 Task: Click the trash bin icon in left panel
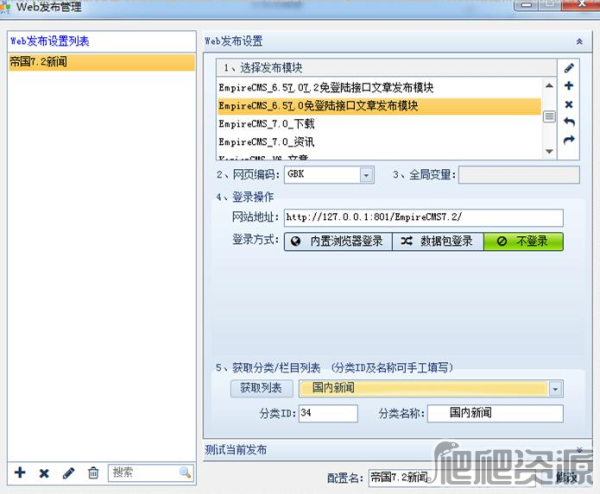pos(93,473)
